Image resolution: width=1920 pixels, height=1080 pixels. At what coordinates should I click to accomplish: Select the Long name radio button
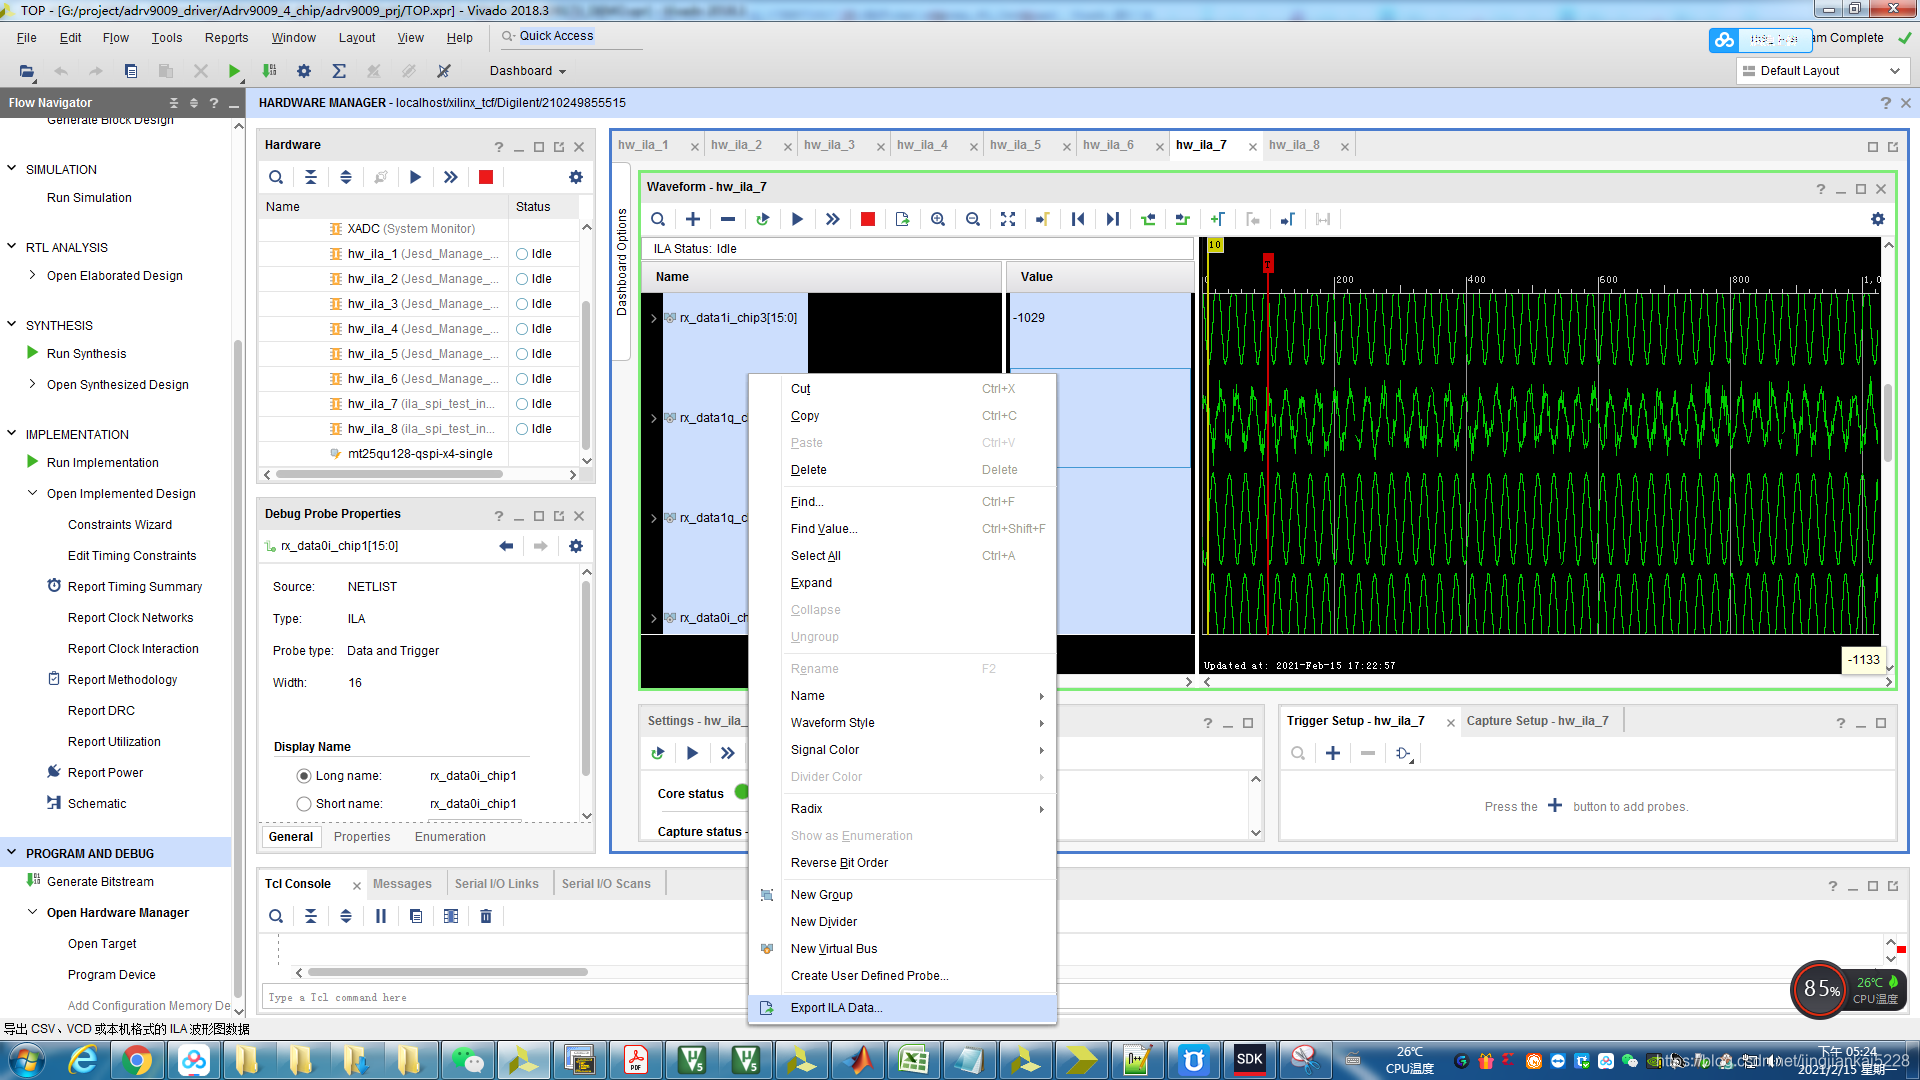tap(304, 775)
